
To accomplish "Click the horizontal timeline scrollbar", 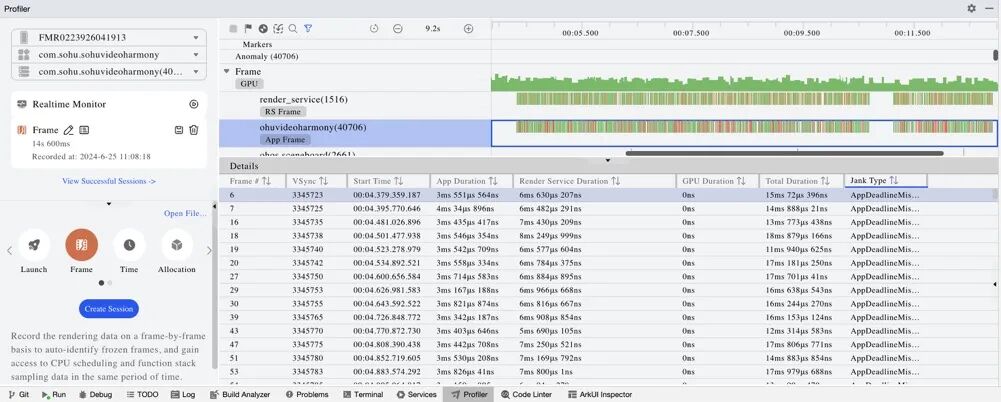I will (x=785, y=153).
